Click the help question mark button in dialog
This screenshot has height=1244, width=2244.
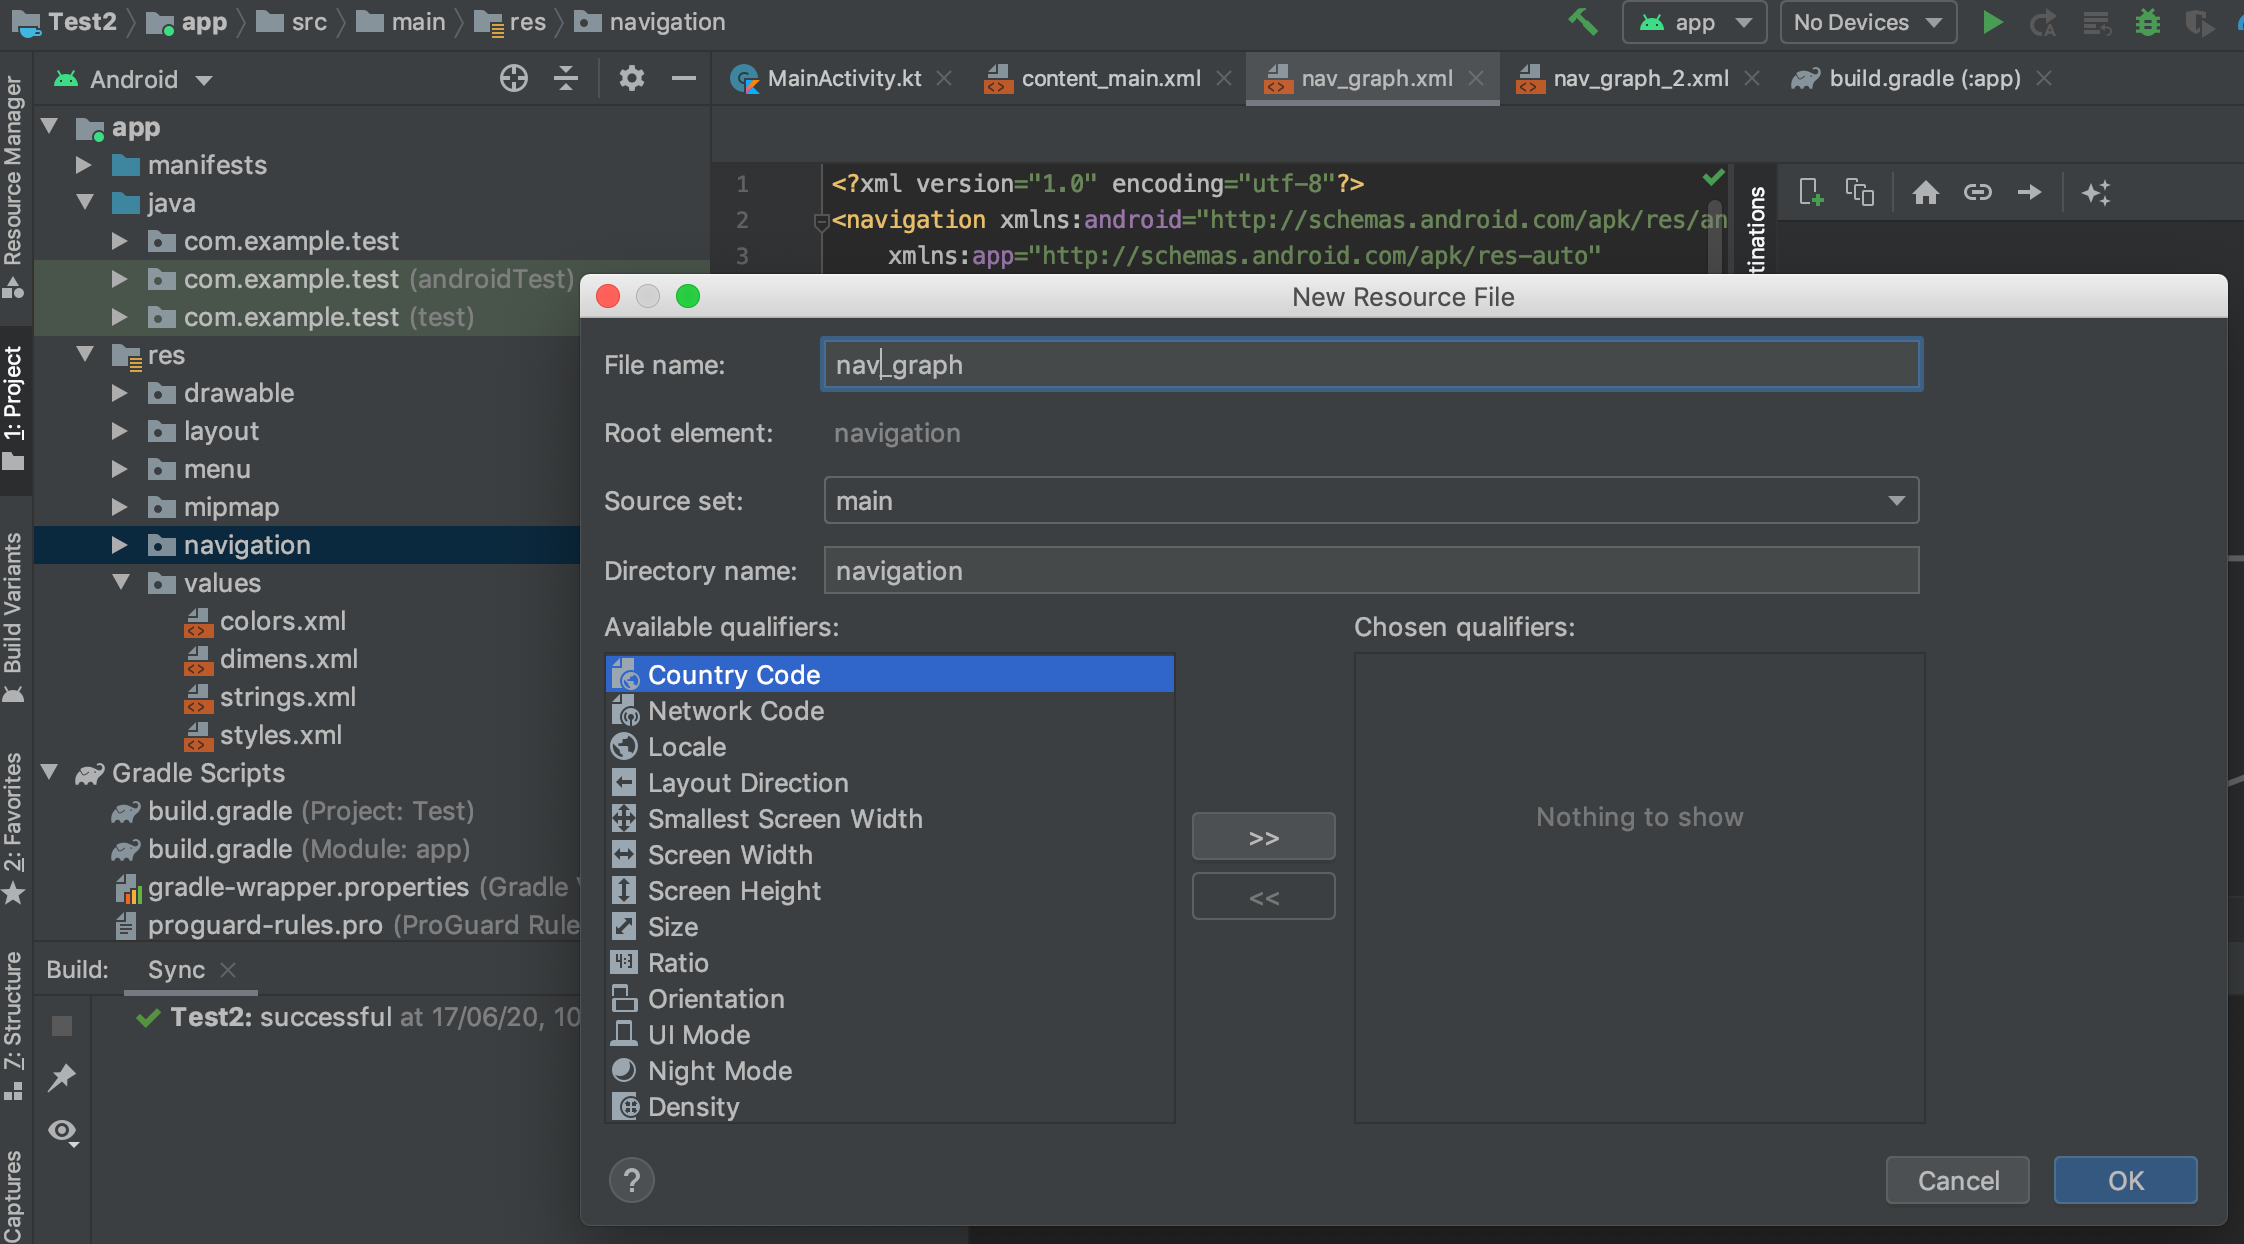click(x=632, y=1181)
